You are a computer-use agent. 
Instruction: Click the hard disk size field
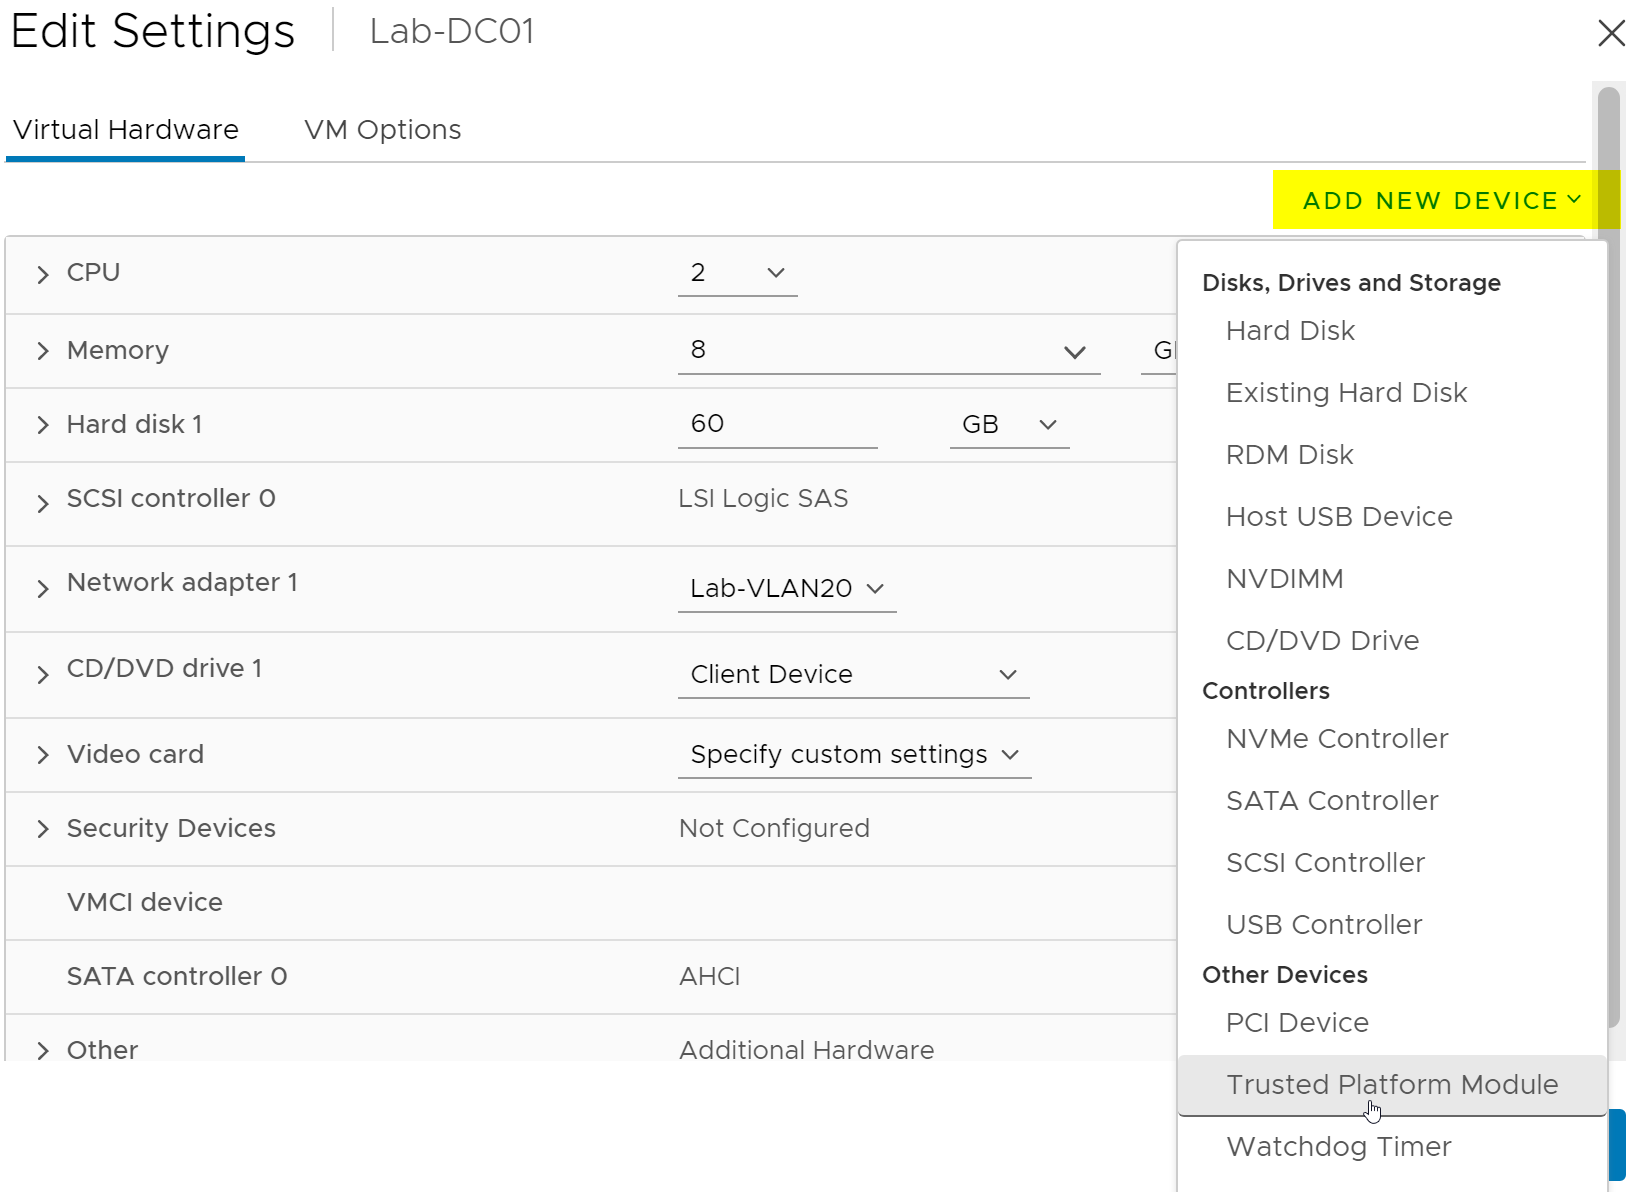tap(777, 424)
